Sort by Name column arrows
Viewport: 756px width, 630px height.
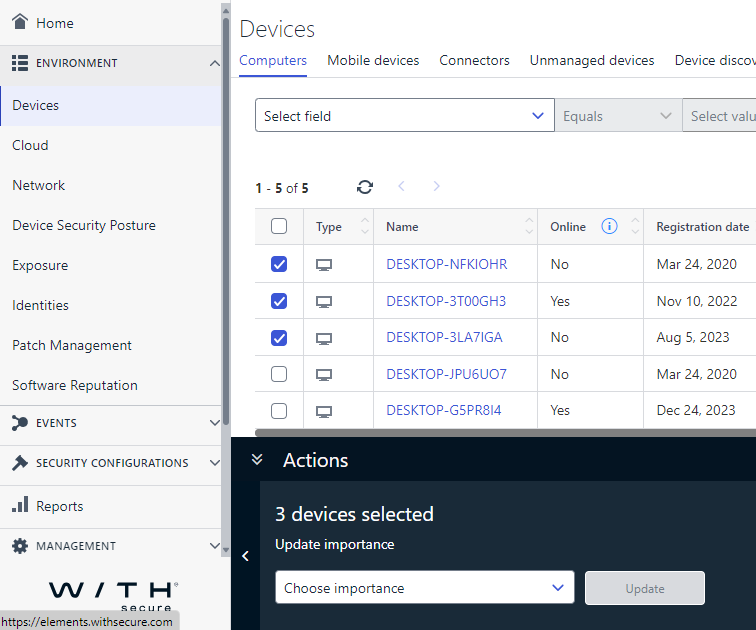pyautogui.click(x=529, y=226)
